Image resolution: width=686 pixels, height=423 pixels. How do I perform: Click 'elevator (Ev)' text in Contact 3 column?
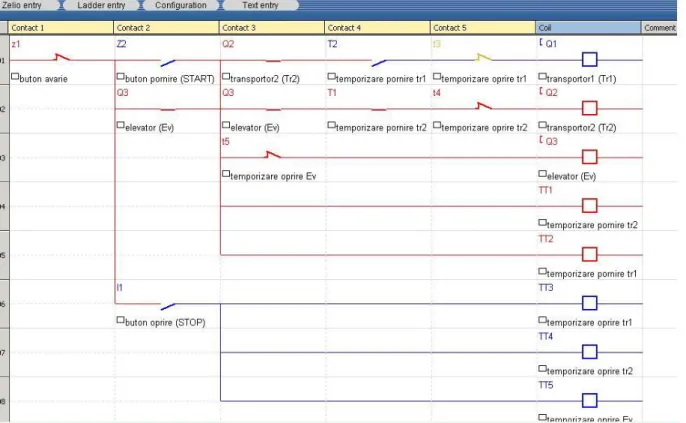tap(255, 128)
